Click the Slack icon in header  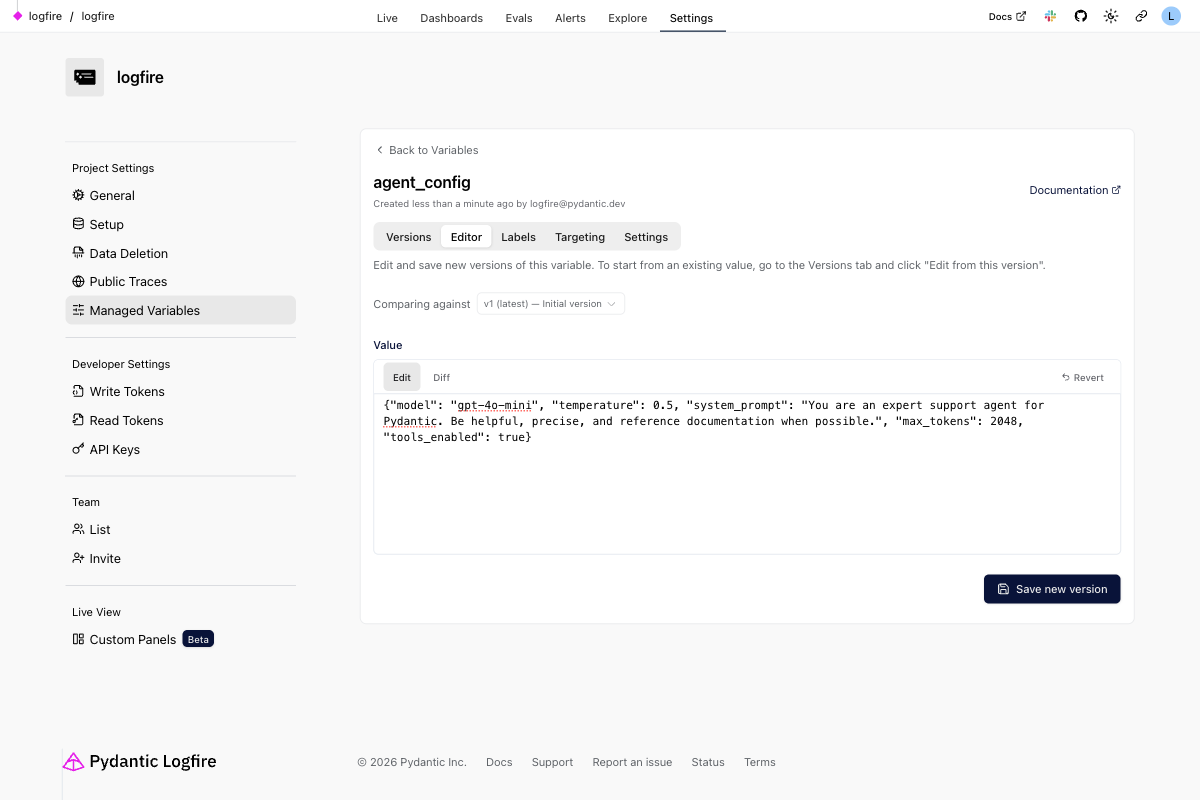(x=1050, y=17)
